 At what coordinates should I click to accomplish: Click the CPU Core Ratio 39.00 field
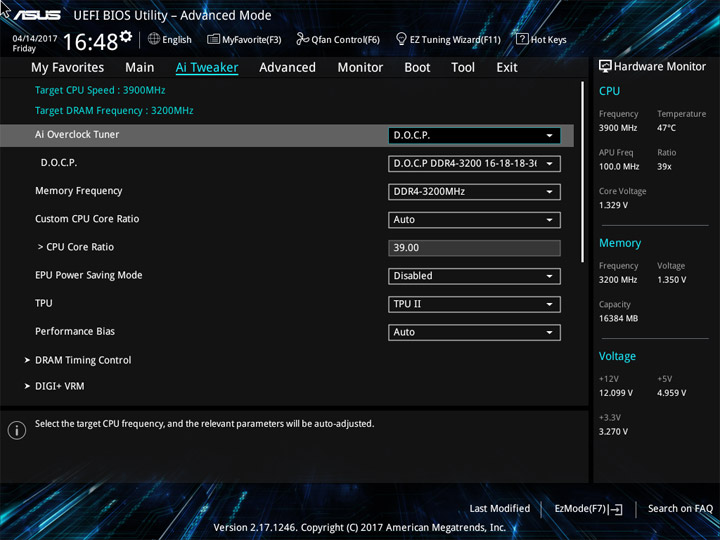[474, 248]
